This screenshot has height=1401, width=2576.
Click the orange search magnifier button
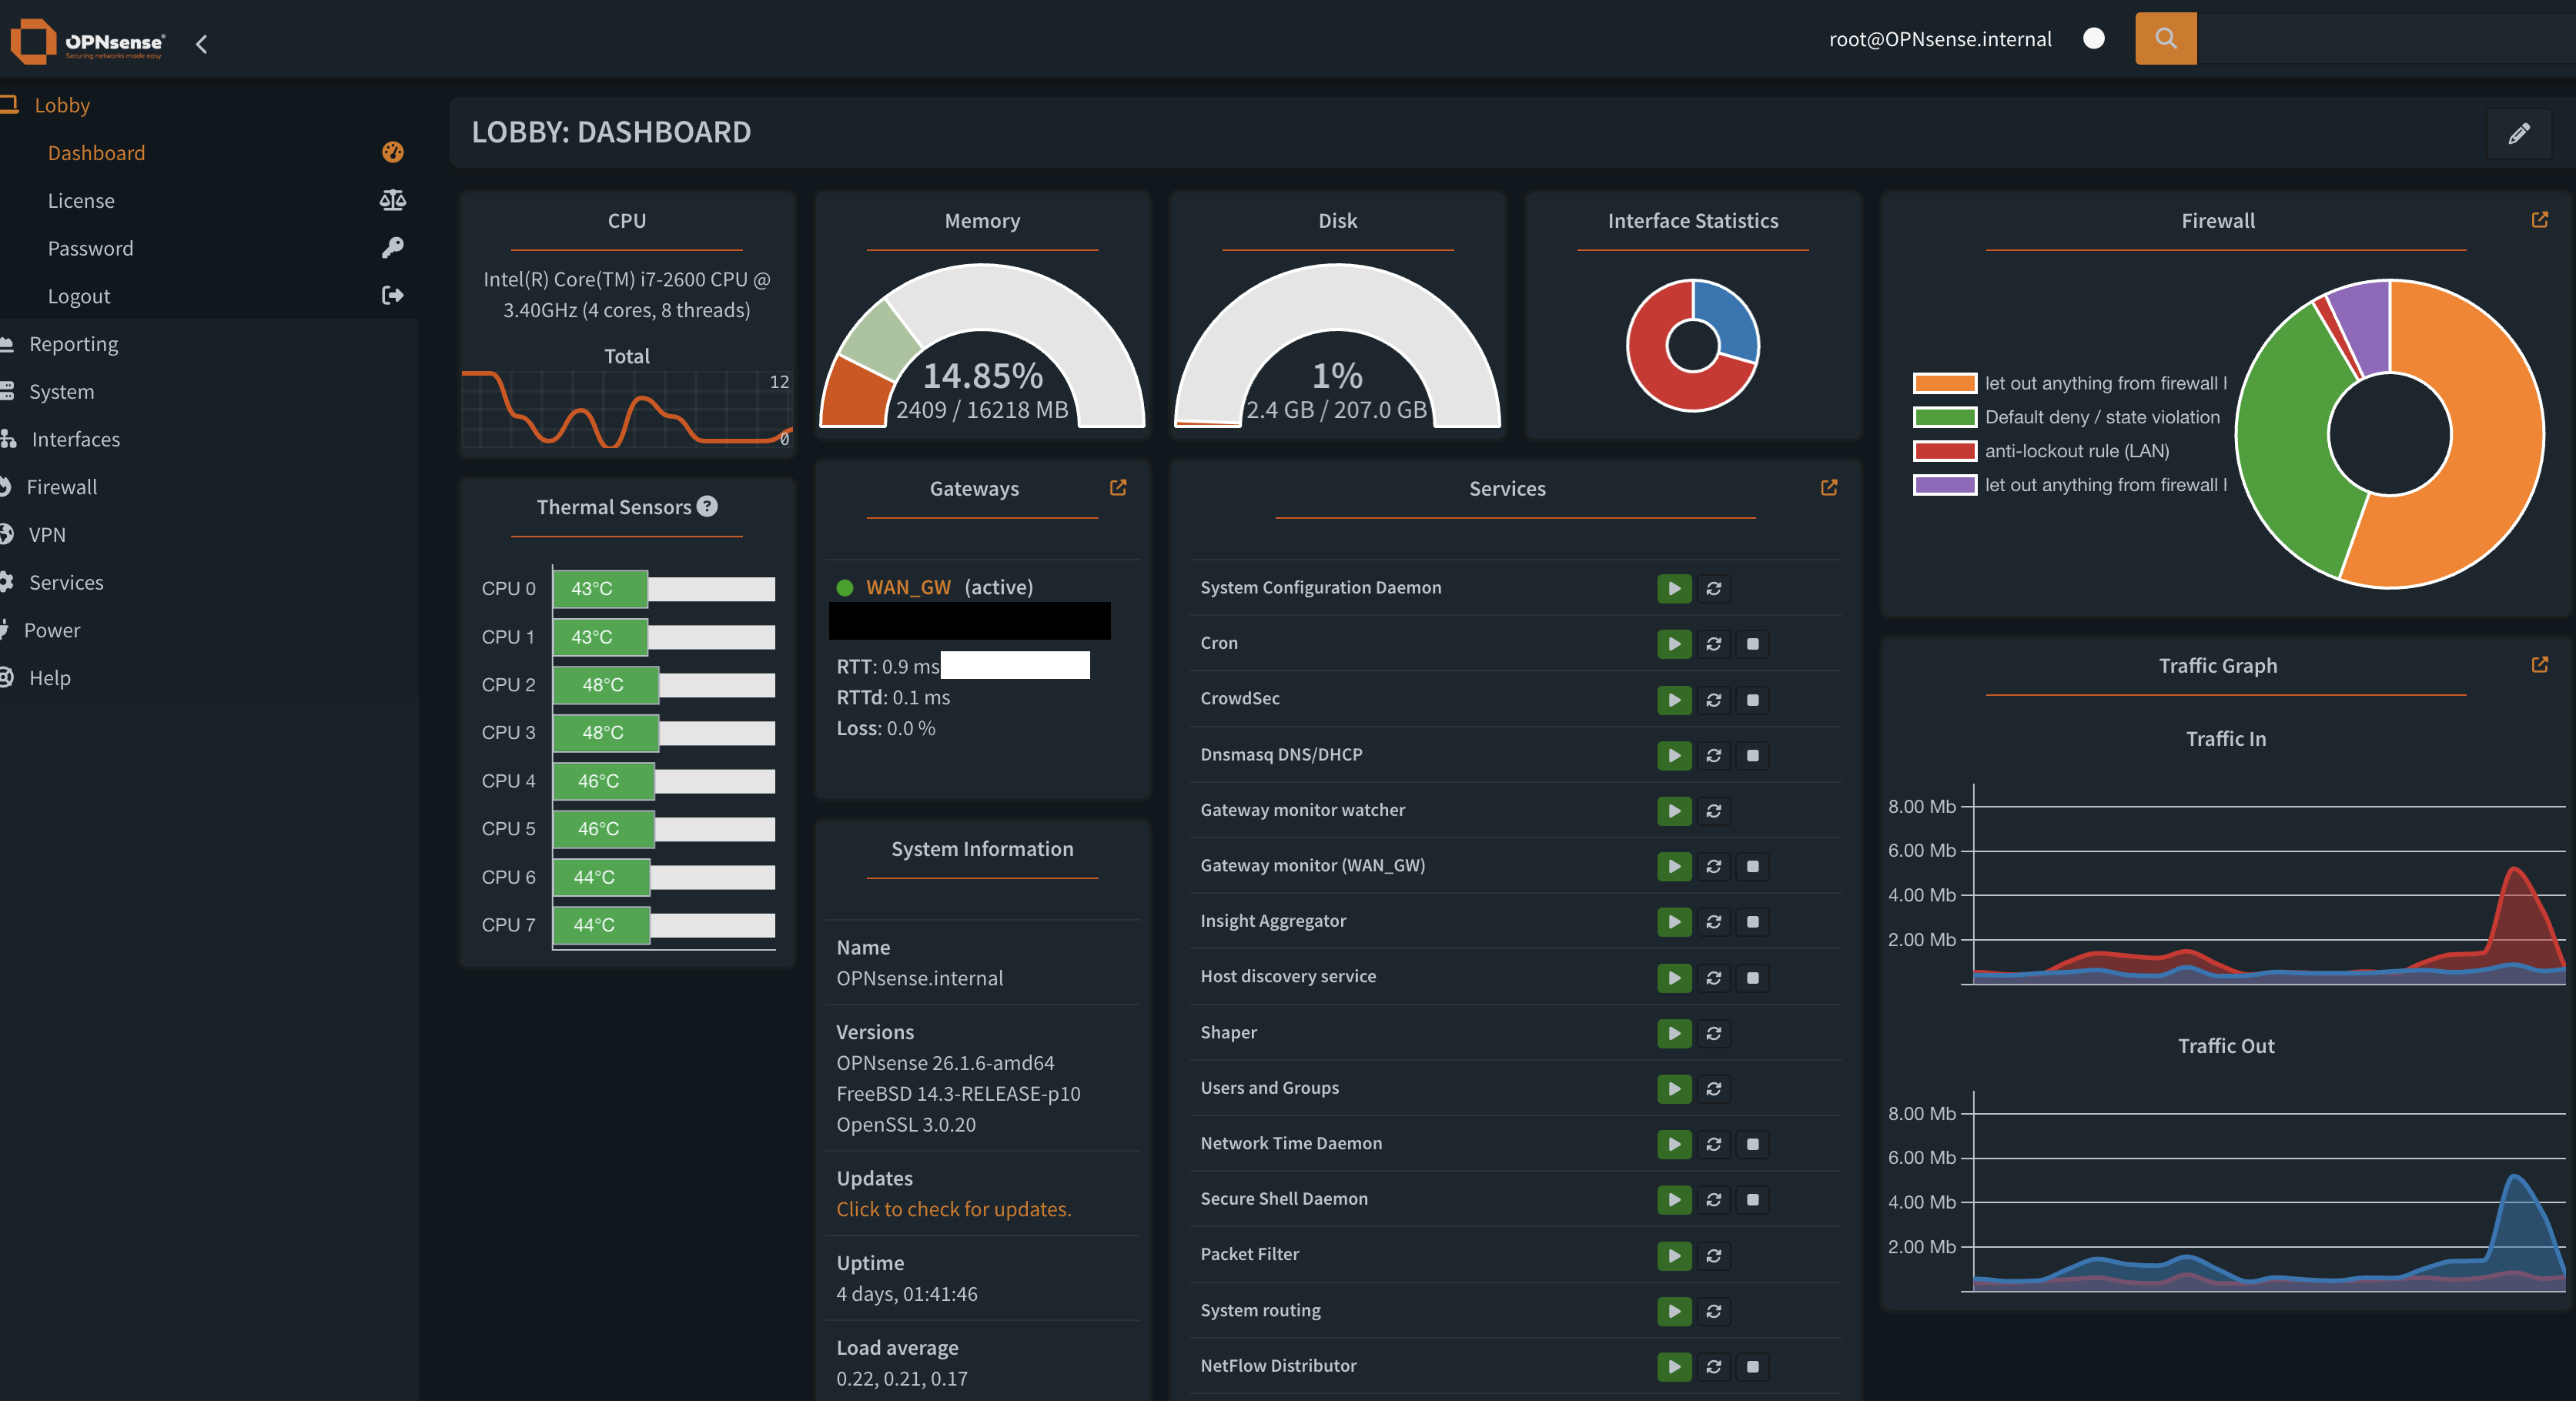(x=2165, y=38)
